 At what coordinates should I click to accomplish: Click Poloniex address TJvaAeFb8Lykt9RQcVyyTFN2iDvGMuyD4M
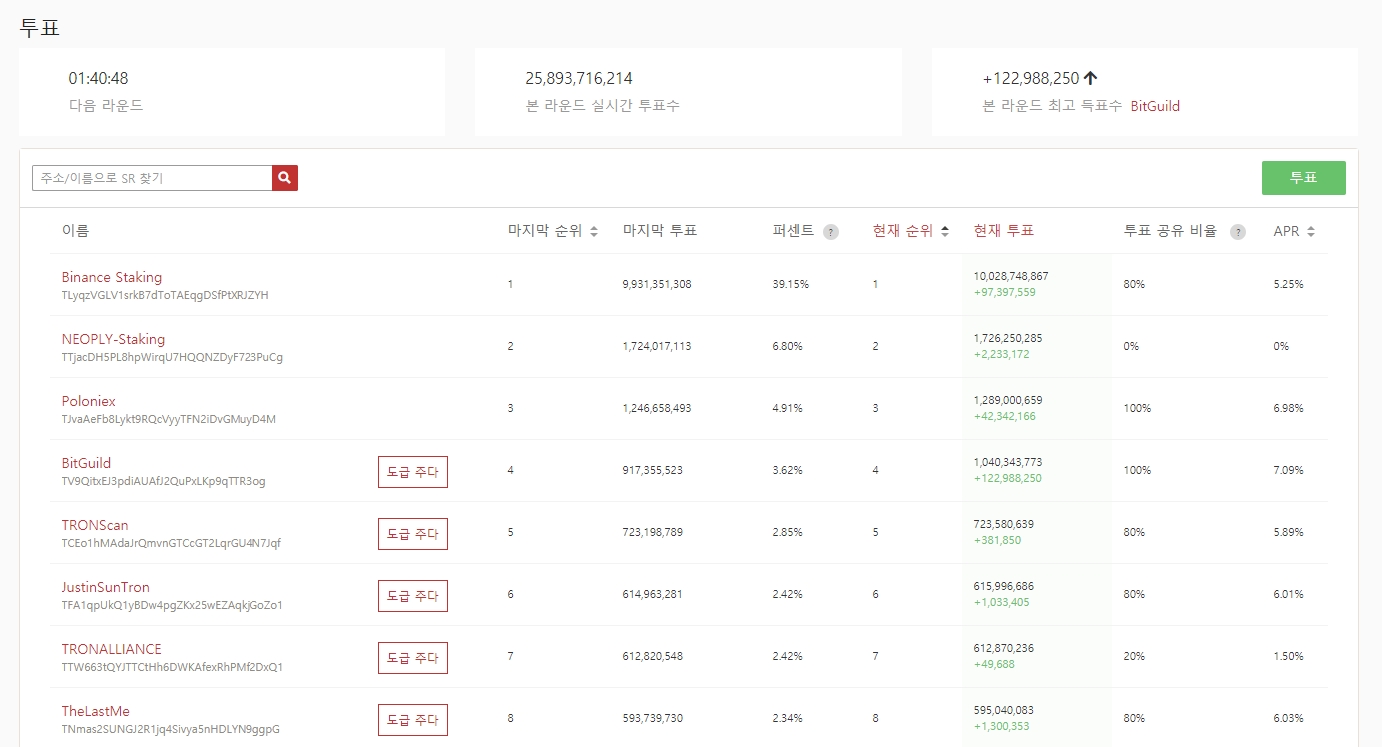coord(169,420)
